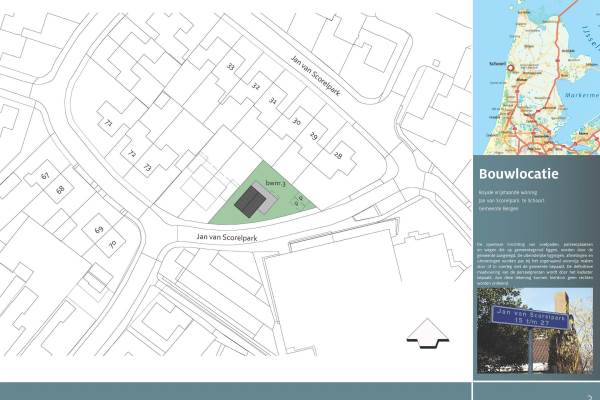Click the Bouwlocatie heading

click(518, 175)
